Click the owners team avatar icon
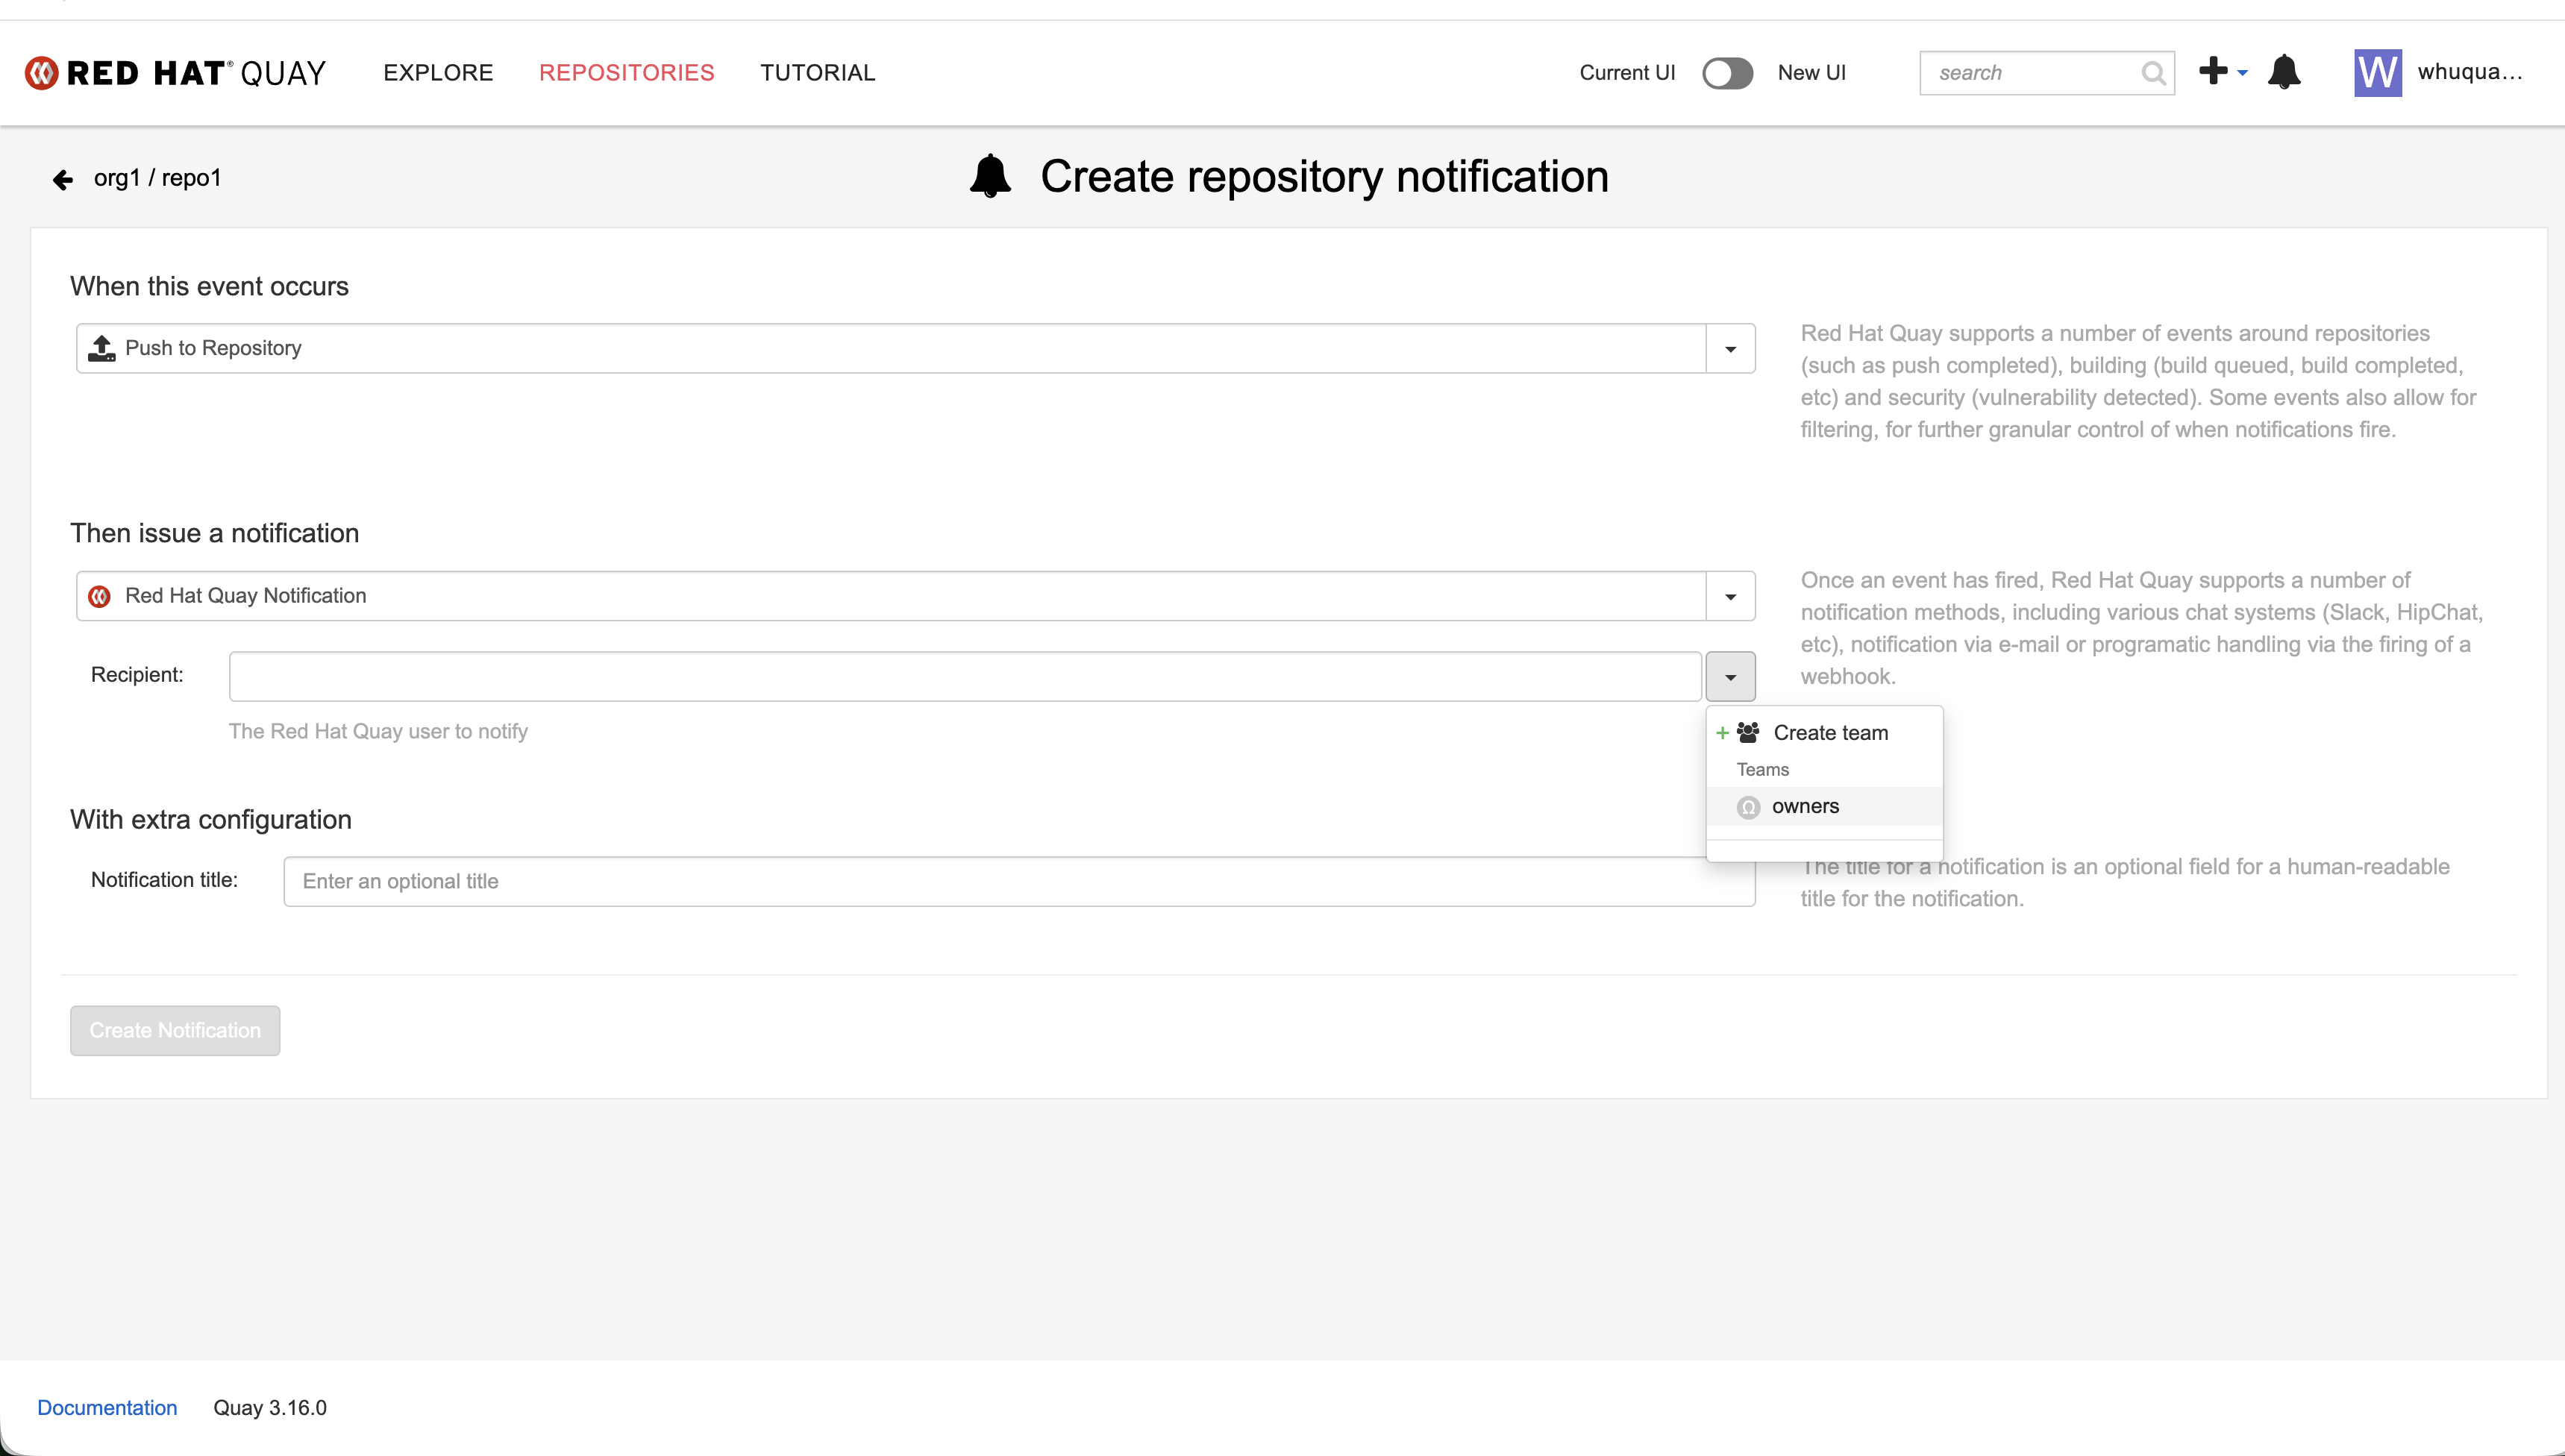The width and height of the screenshot is (2565, 1456). pyautogui.click(x=1748, y=807)
